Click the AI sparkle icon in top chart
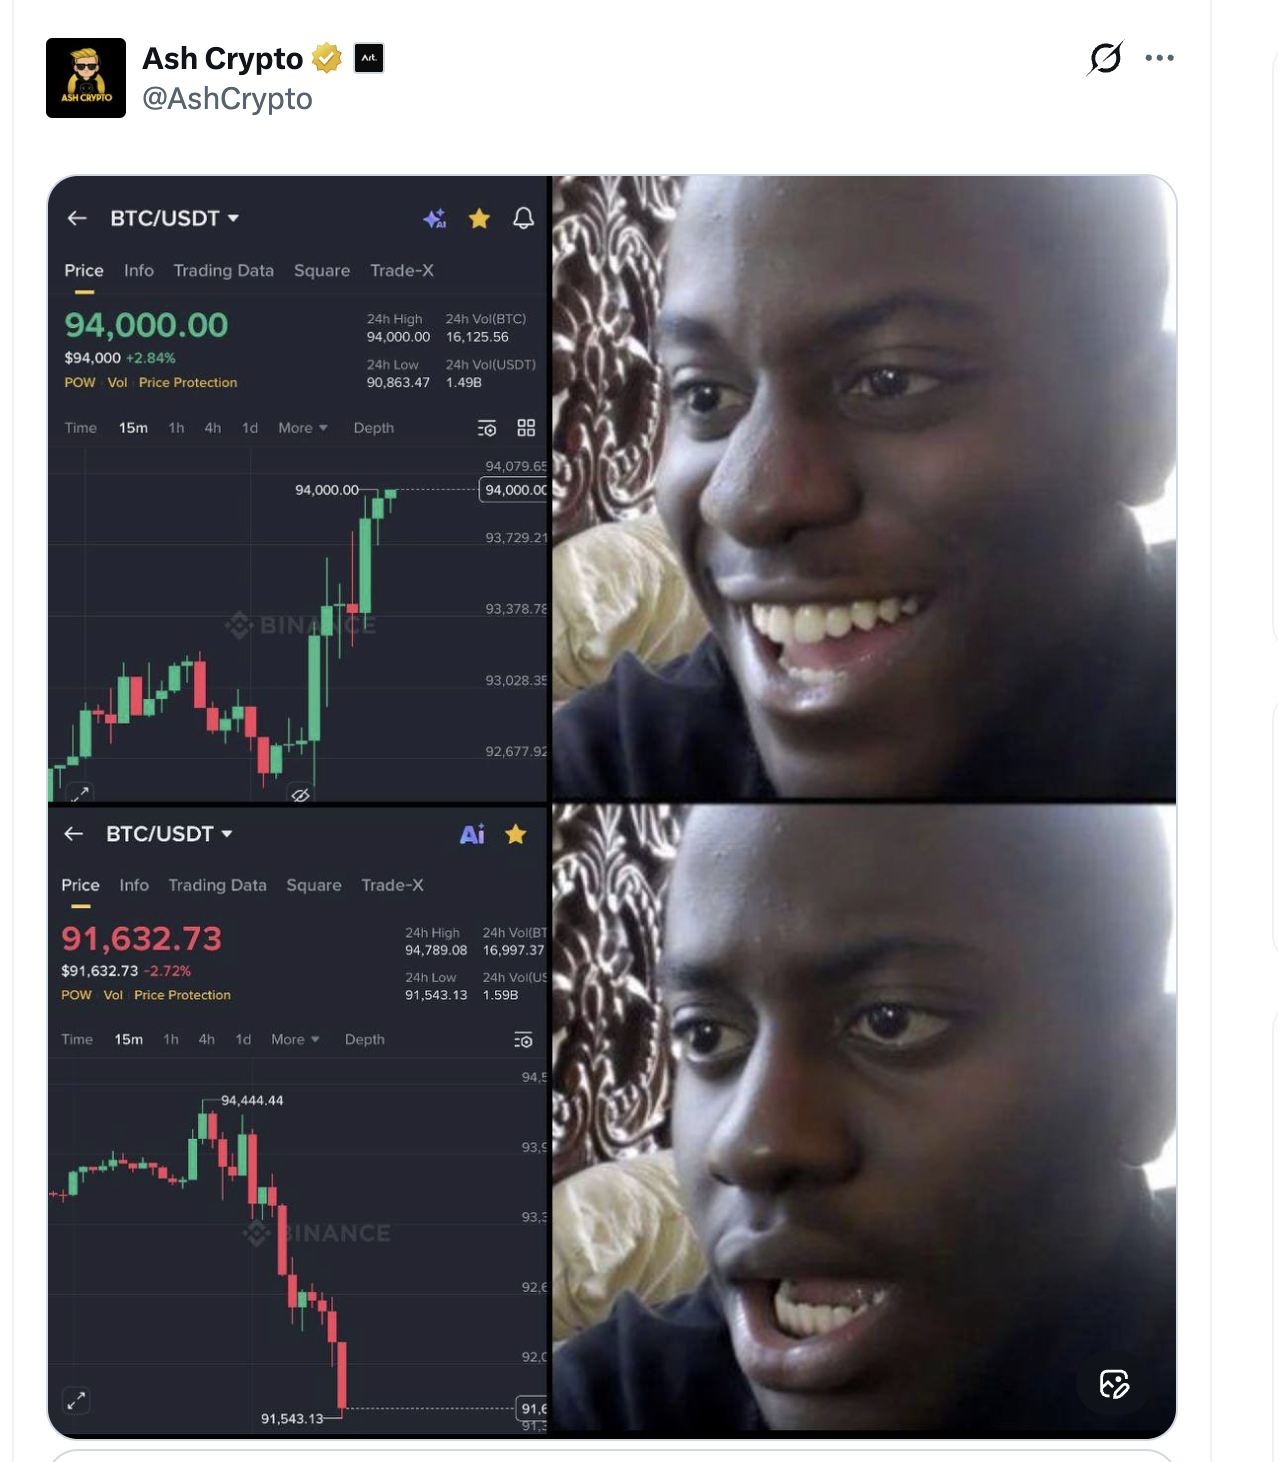Screen dimensions: 1278x1462 coord(435,218)
